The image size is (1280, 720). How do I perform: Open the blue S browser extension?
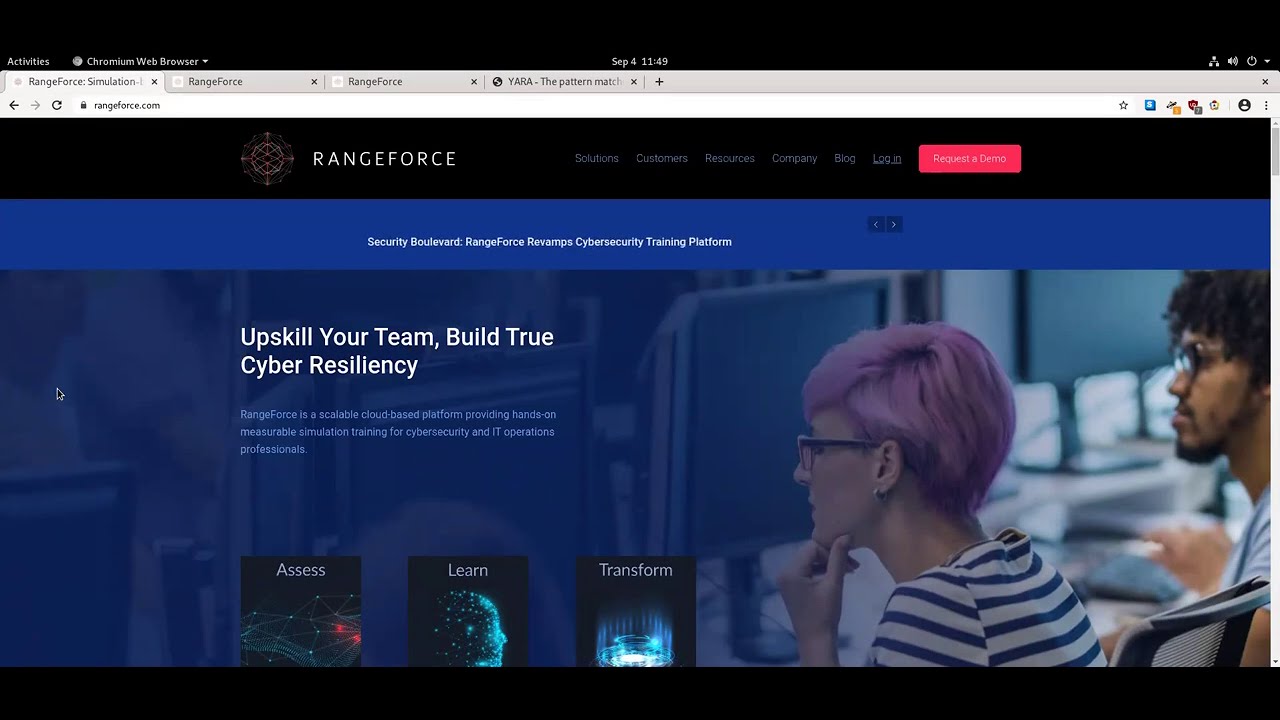(1150, 105)
